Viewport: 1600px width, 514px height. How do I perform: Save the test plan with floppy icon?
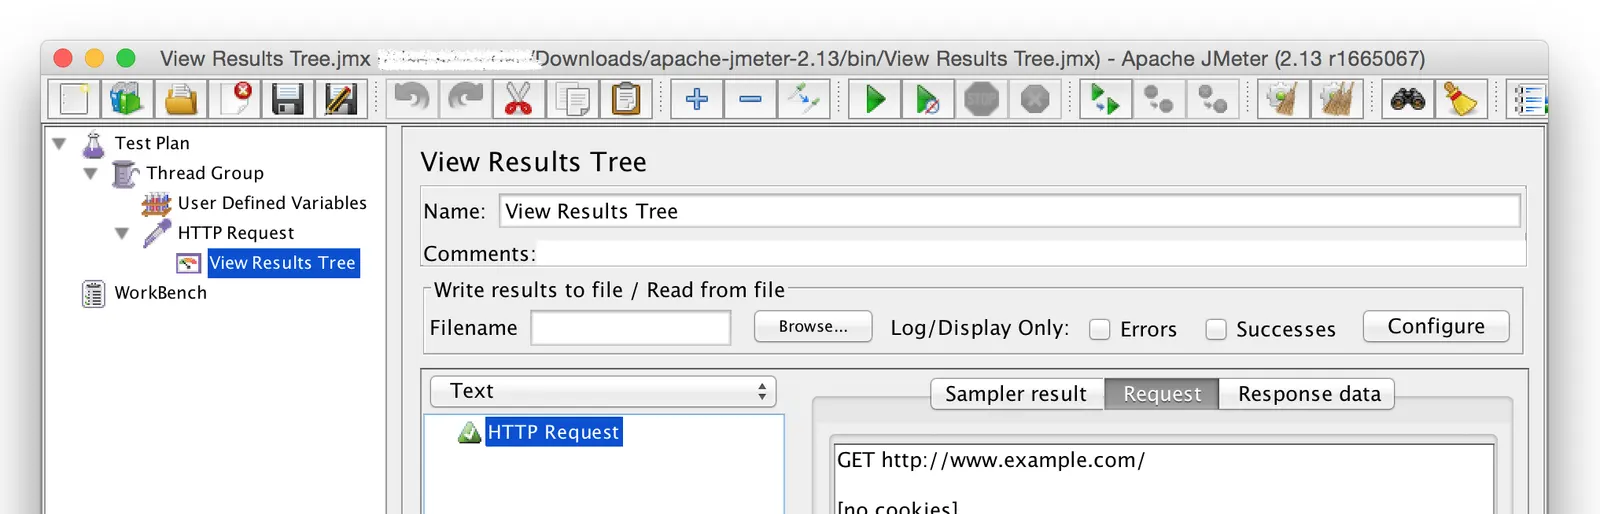pyautogui.click(x=287, y=99)
